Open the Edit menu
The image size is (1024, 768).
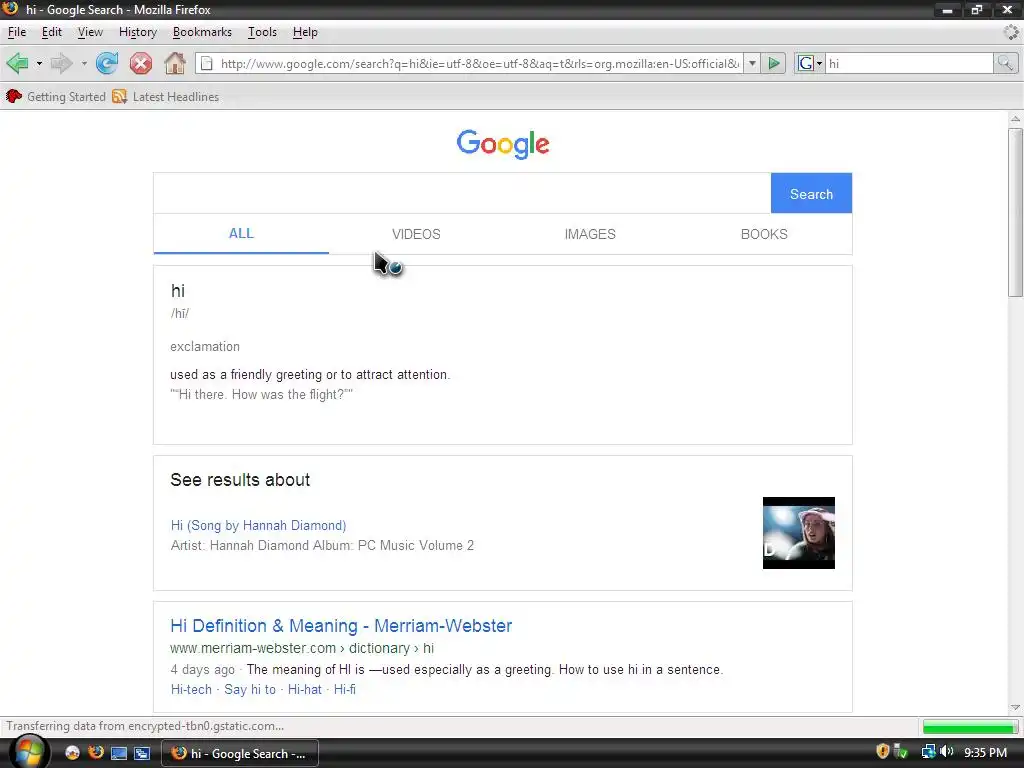coord(52,32)
